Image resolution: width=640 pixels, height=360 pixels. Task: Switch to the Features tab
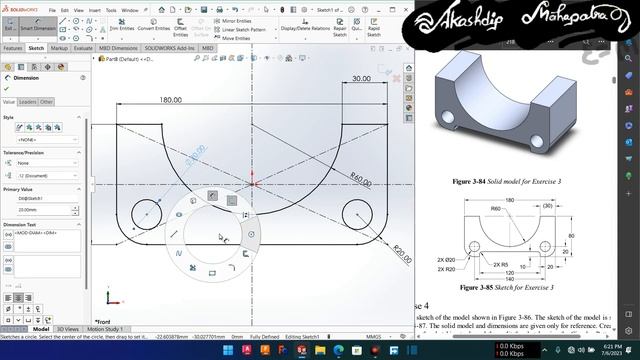point(13,48)
